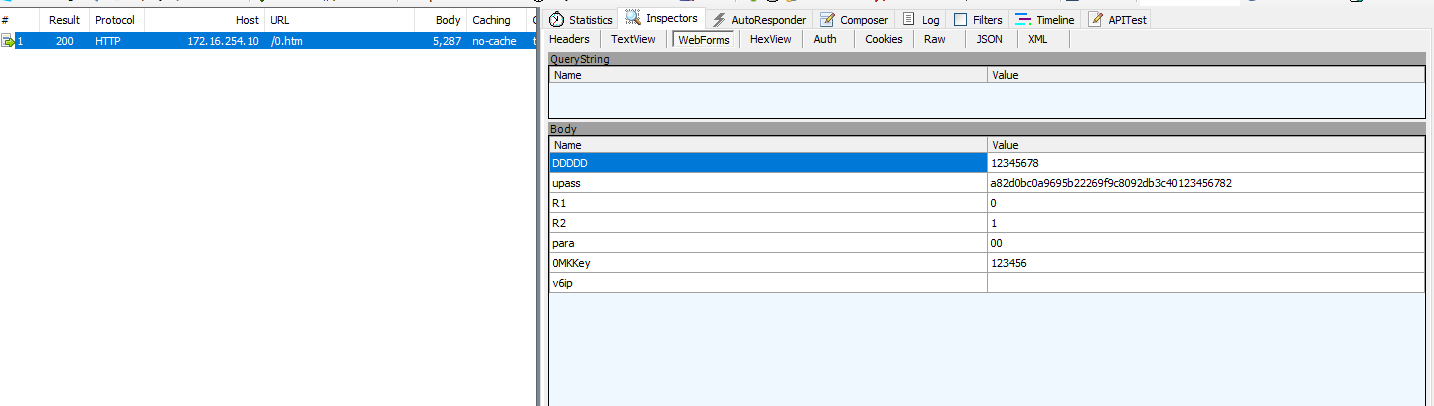Click the no-cache caching cell
Screen dimensions: 1434x406
click(495, 41)
